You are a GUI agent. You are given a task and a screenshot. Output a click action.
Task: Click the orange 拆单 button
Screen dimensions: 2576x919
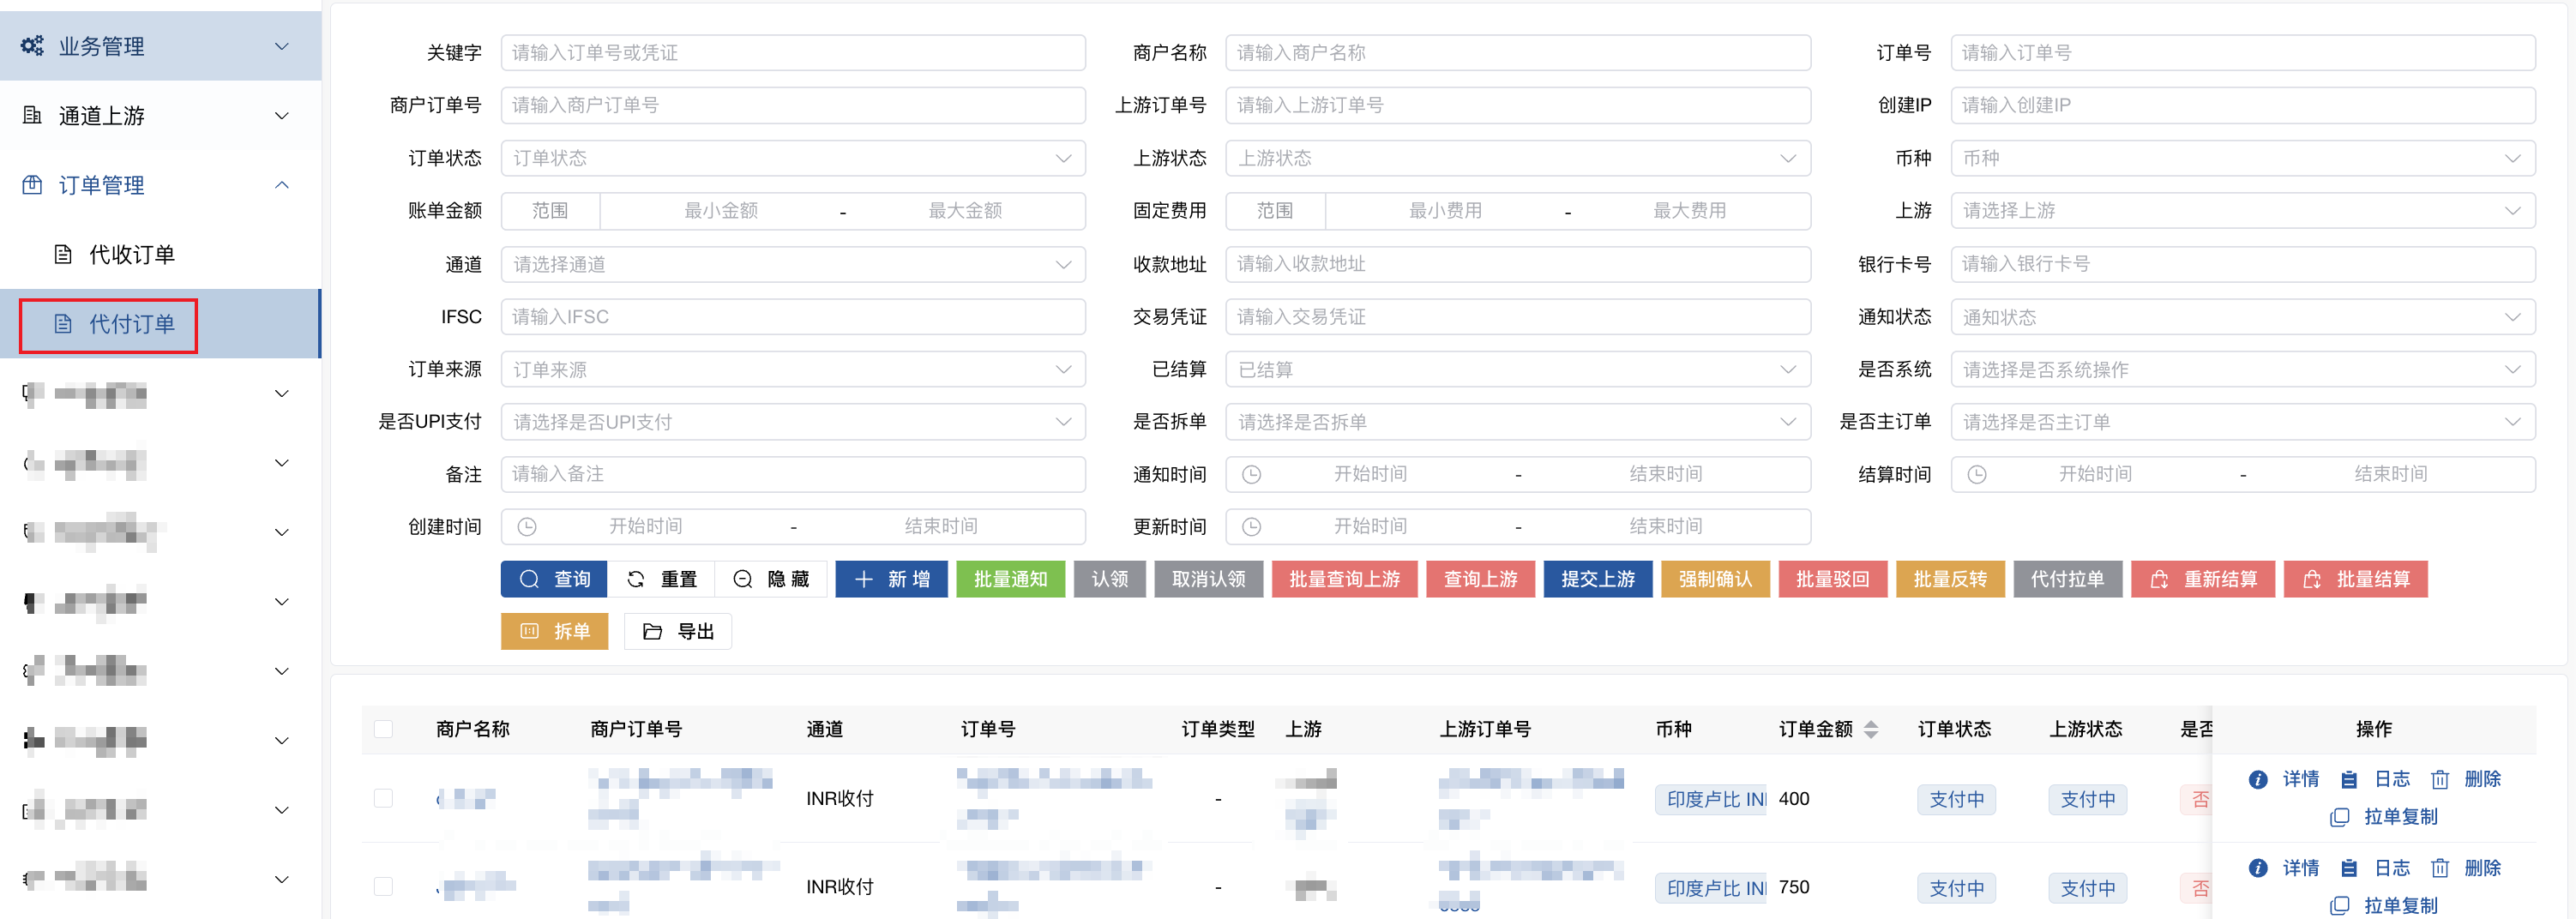point(554,631)
